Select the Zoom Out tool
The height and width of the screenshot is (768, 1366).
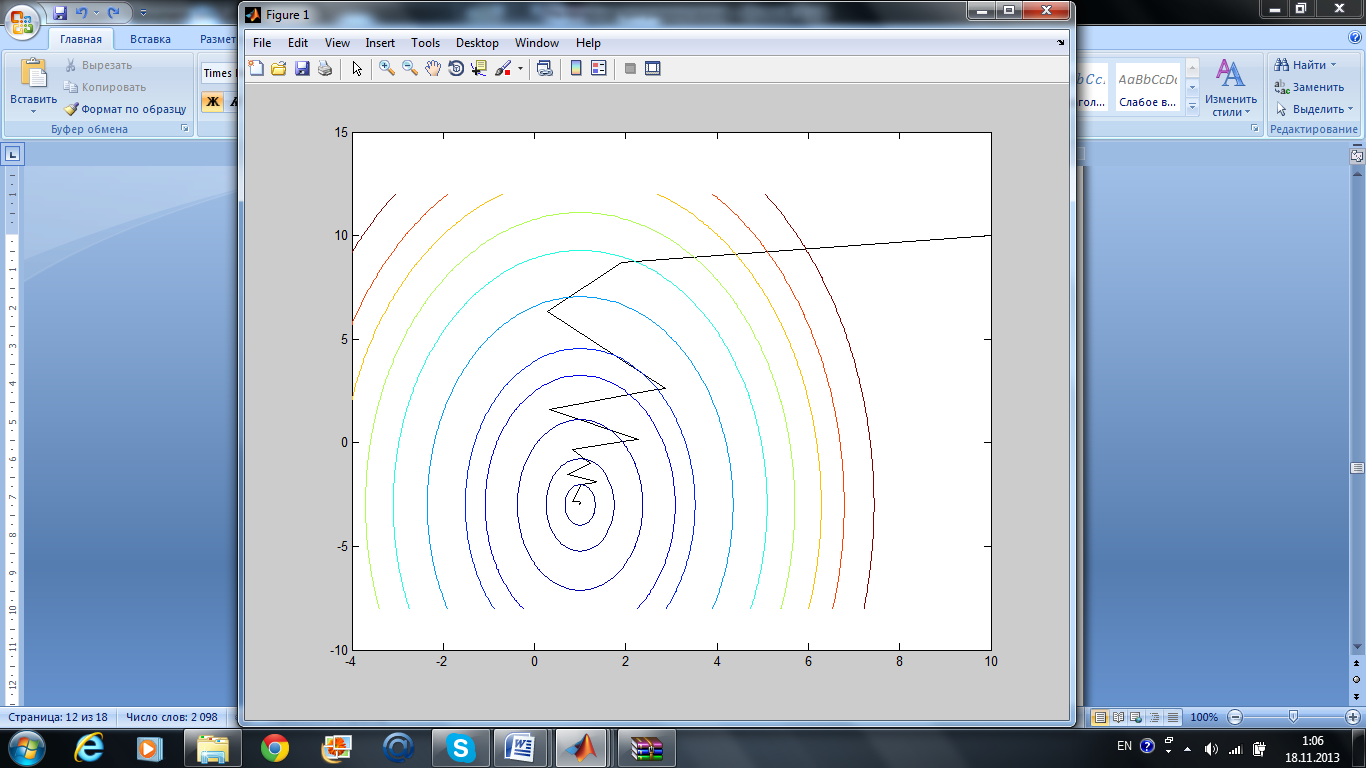point(410,69)
